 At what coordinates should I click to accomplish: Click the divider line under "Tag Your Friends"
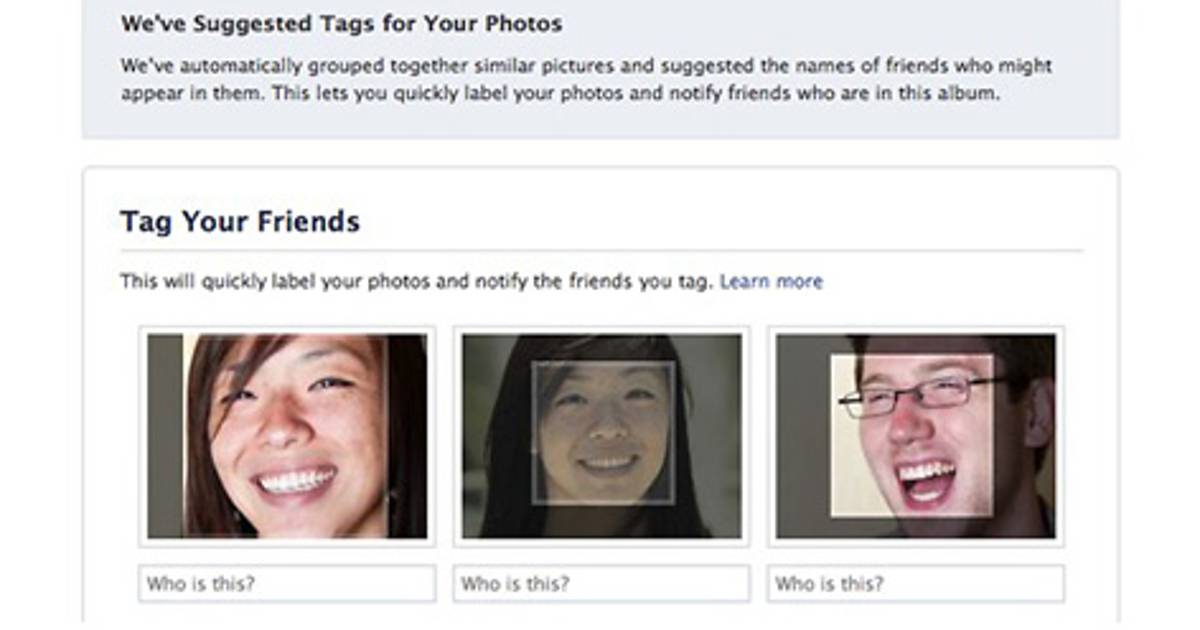tap(601, 250)
